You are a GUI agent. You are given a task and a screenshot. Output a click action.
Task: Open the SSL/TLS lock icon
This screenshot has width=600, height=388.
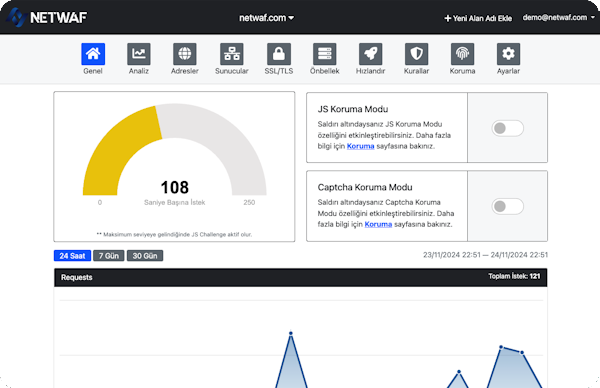click(279, 54)
